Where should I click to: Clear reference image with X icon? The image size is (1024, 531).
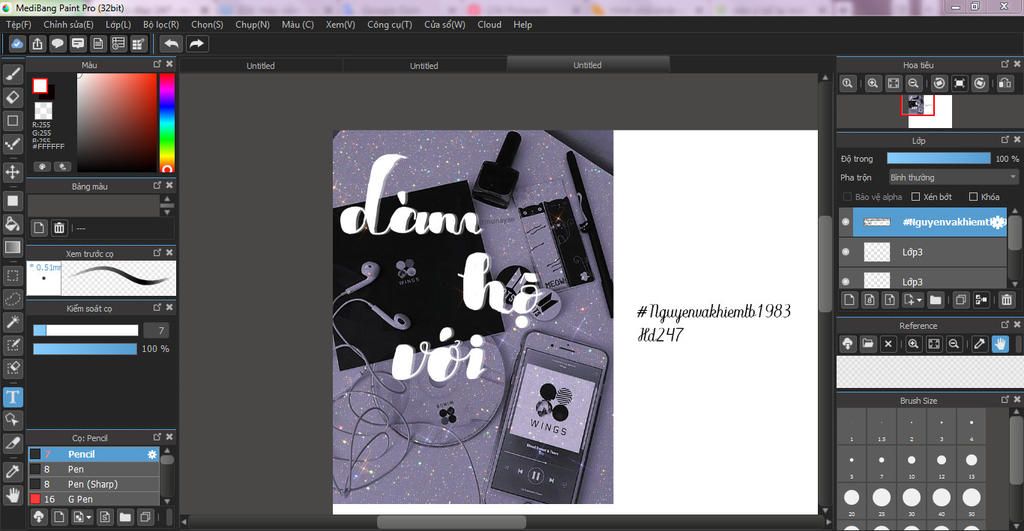click(888, 344)
